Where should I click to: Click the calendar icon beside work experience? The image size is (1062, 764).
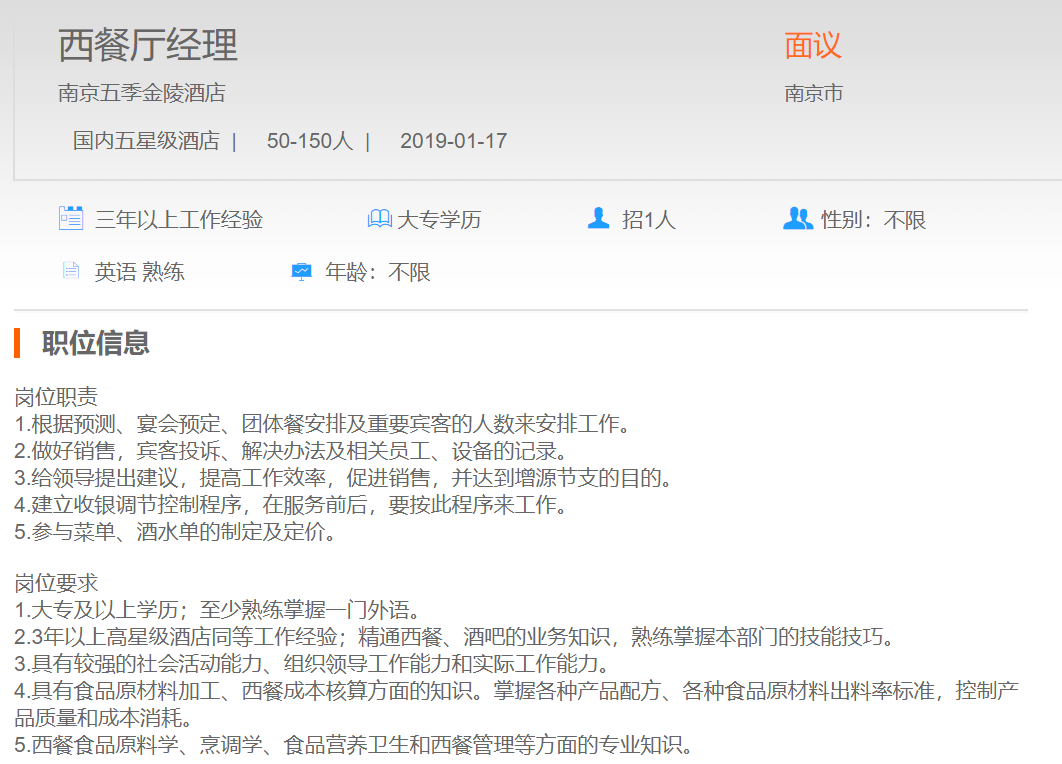(x=70, y=219)
